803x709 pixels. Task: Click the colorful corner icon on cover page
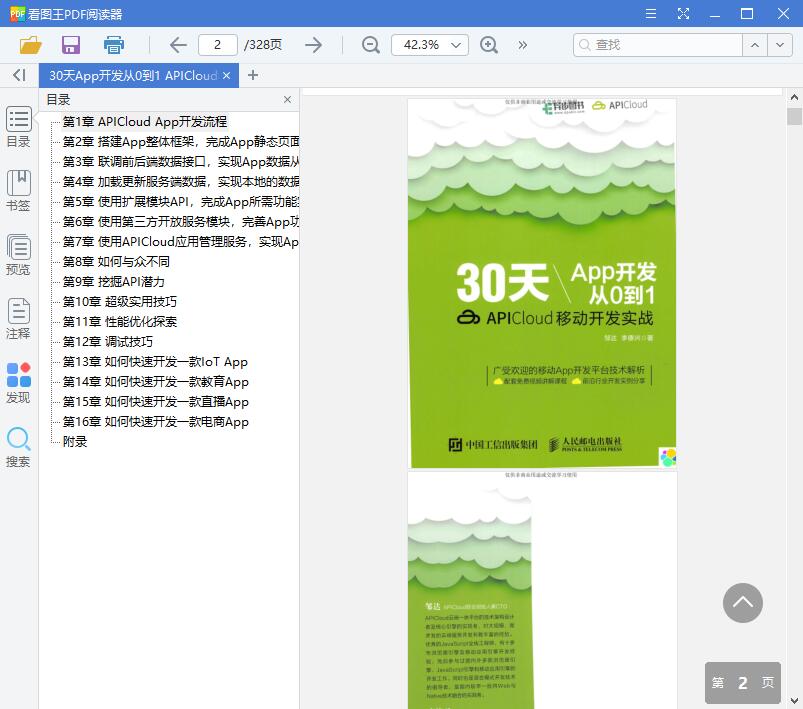tap(667, 457)
